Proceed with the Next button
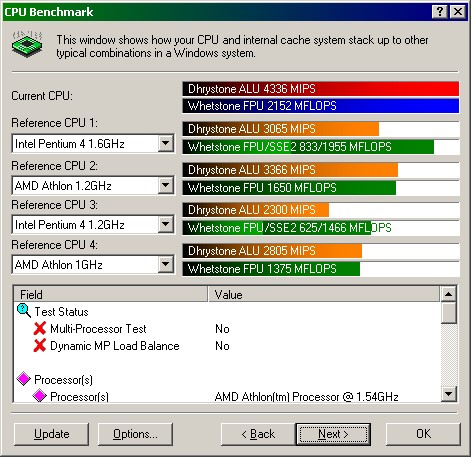This screenshot has width=471, height=457. (x=333, y=434)
